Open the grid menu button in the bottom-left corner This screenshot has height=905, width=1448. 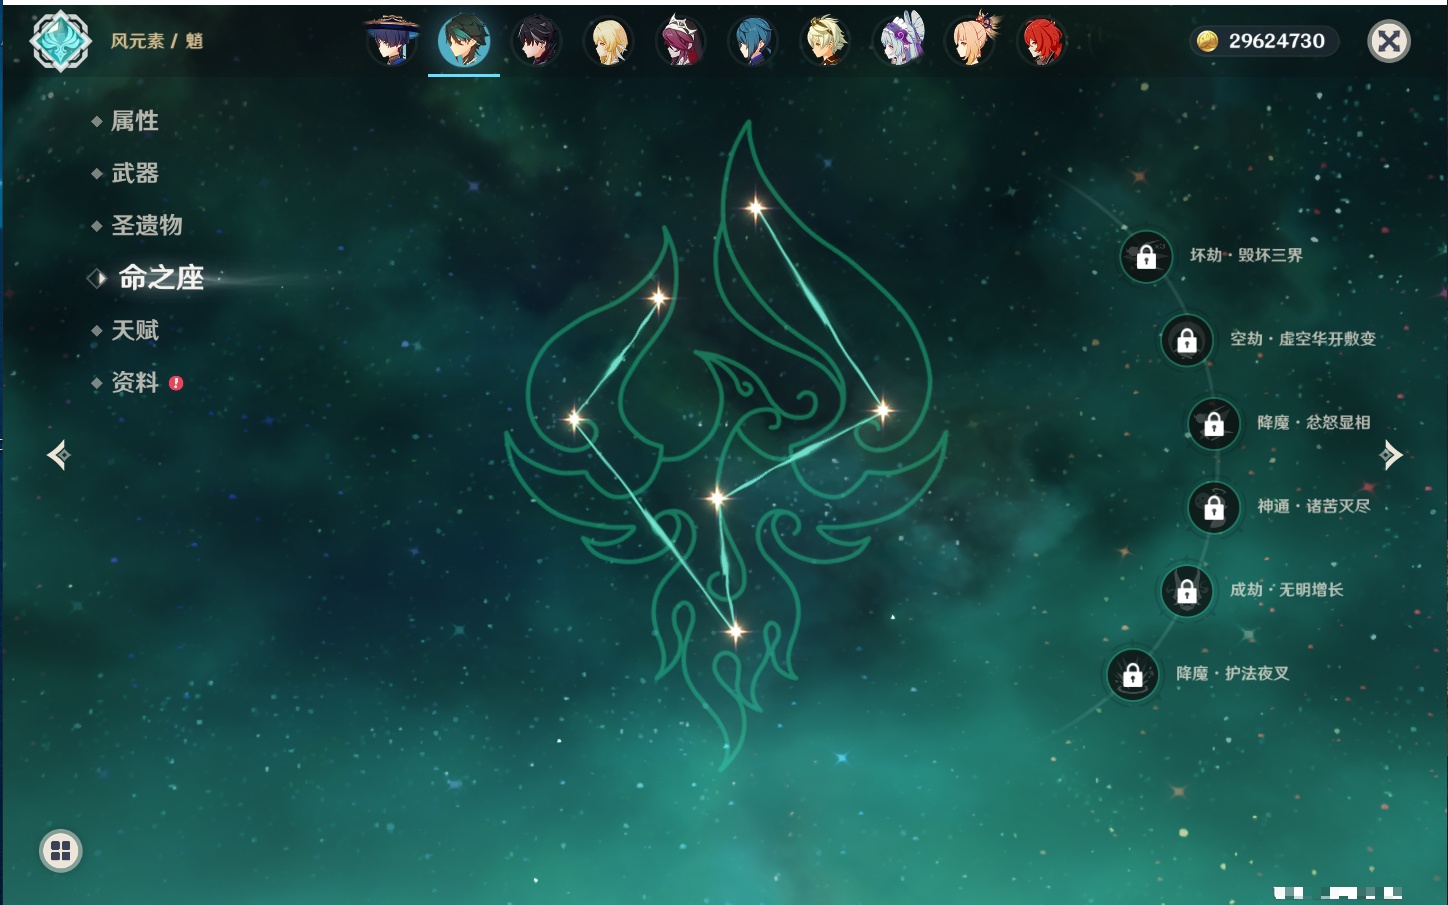tap(61, 851)
